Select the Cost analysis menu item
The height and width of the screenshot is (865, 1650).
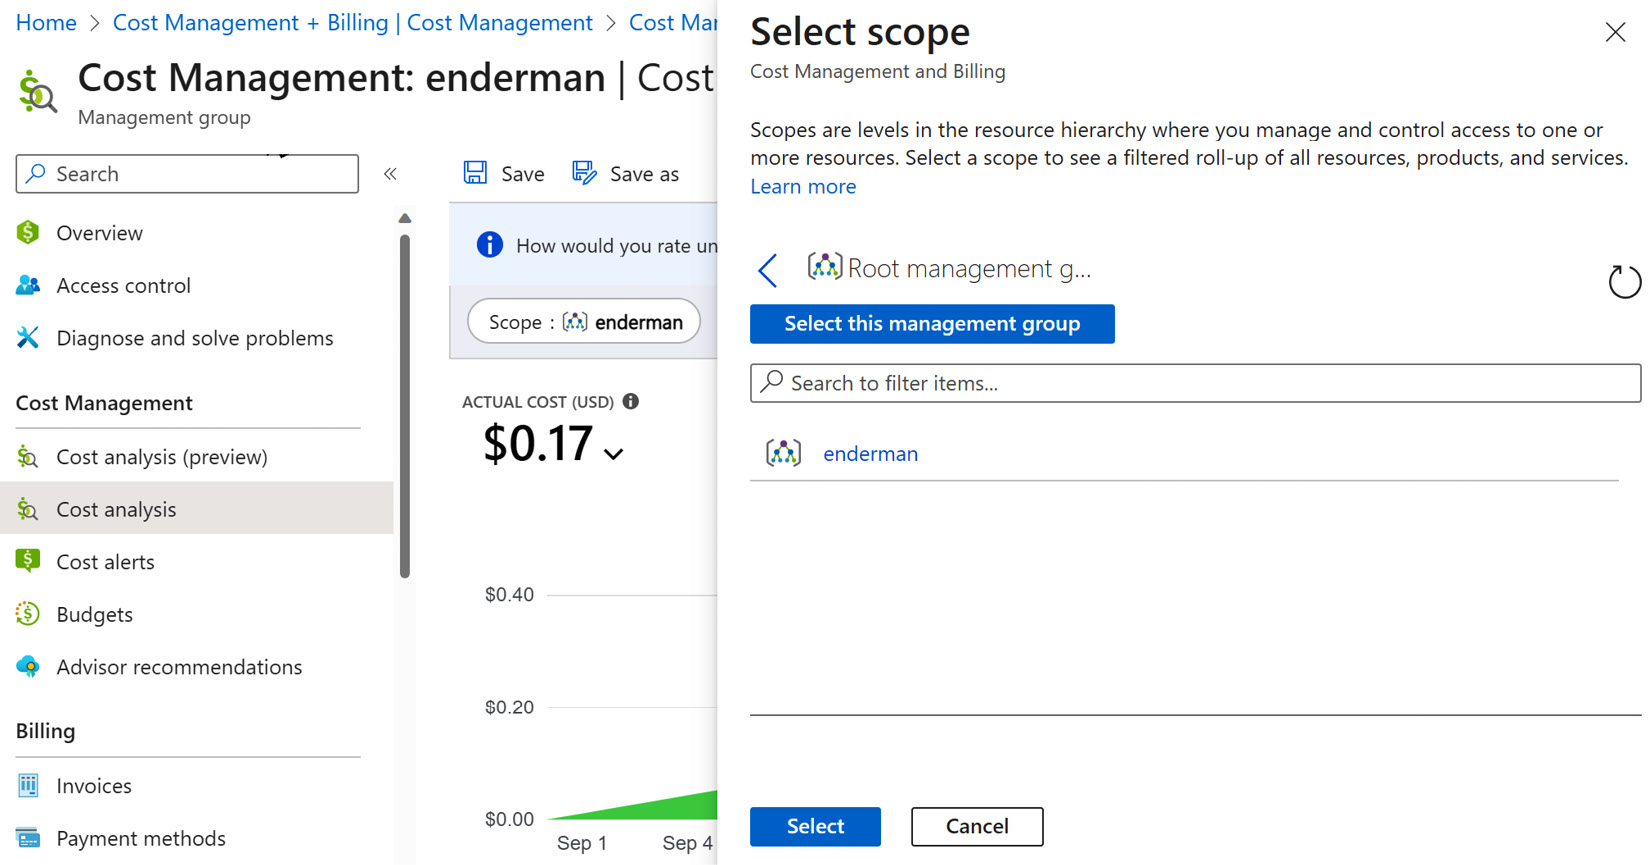pos(197,509)
